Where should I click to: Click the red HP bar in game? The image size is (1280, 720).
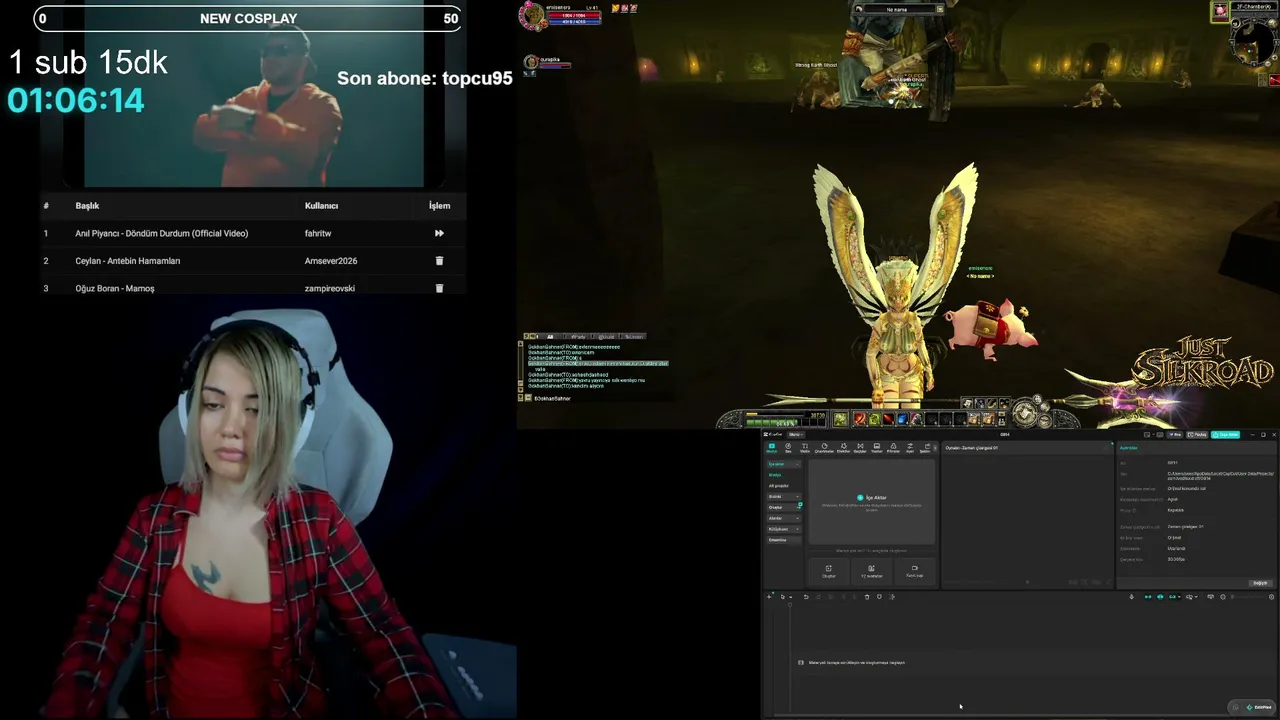[573, 15]
